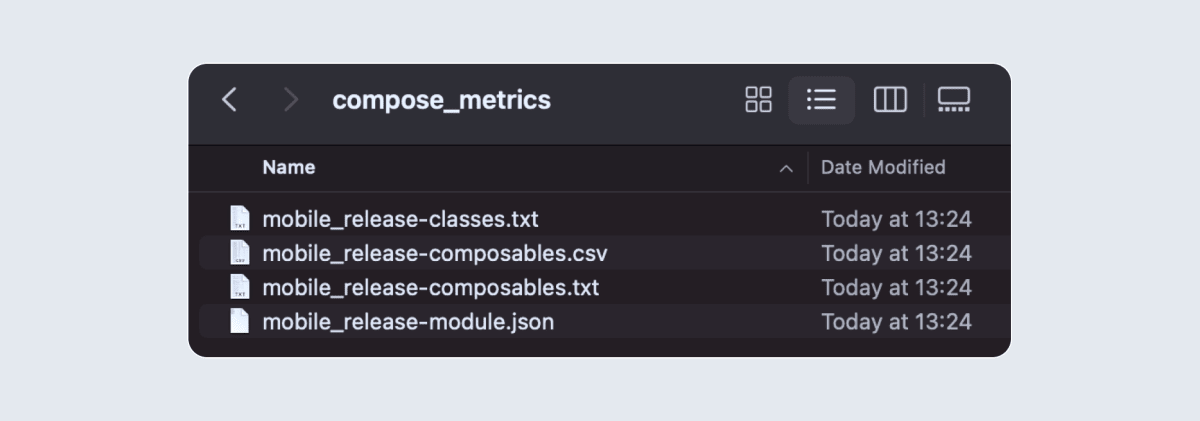Select the mobile_release-composables.csv filename
The width and height of the screenshot is (1200, 421).
(434, 253)
